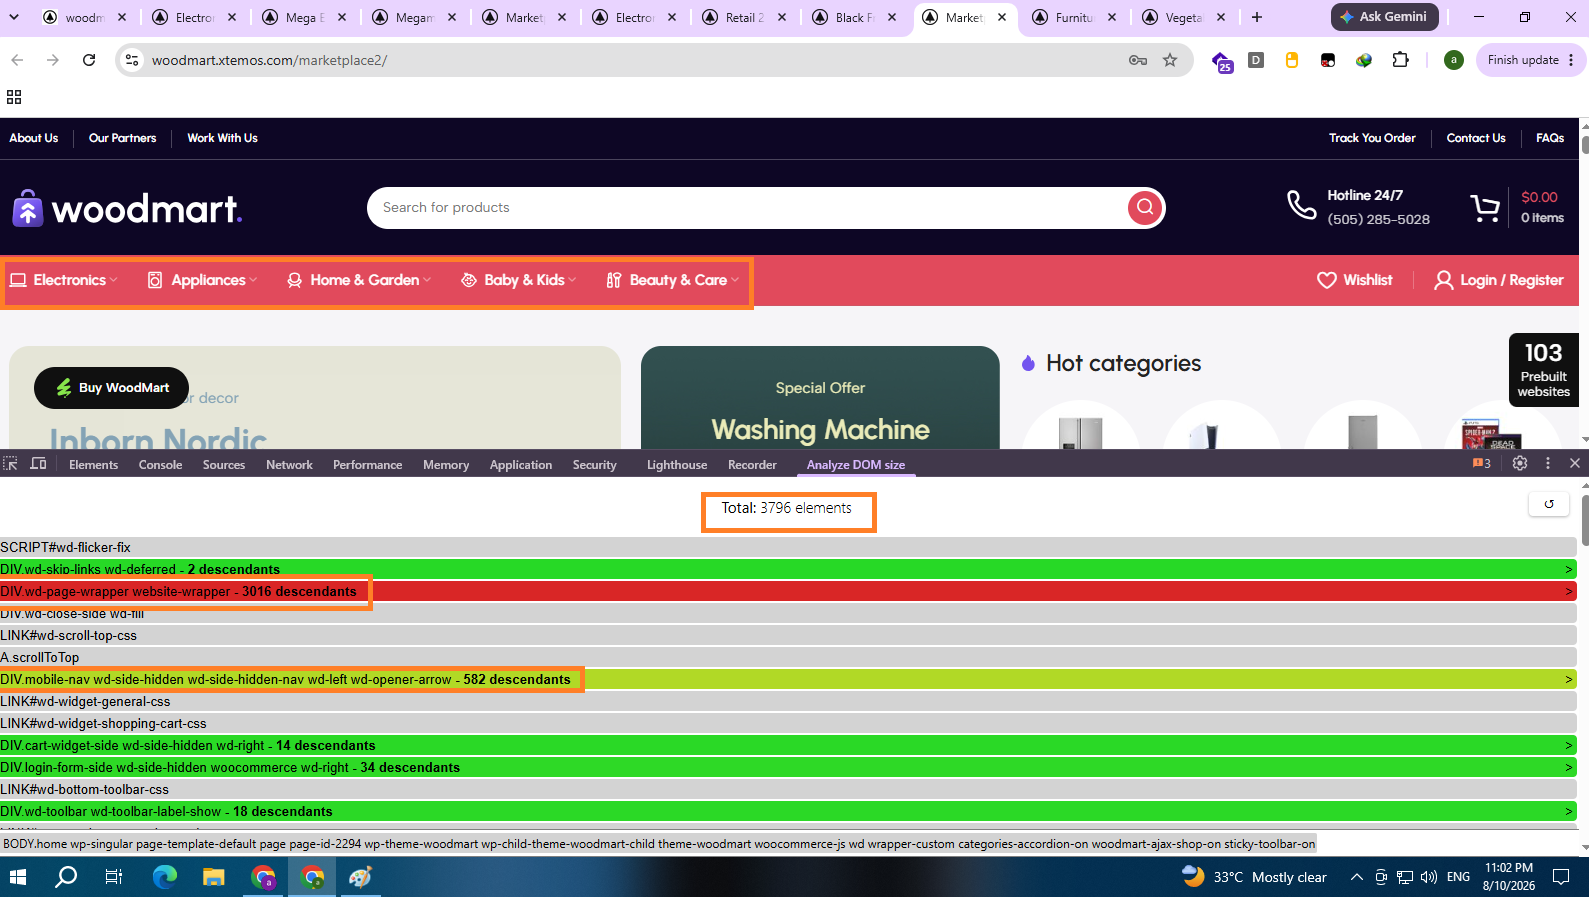Open site information icon beside the URL

(x=132, y=60)
